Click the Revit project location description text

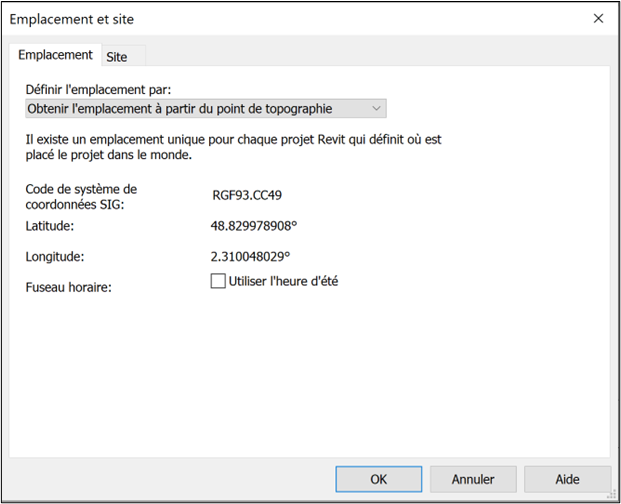(233, 148)
